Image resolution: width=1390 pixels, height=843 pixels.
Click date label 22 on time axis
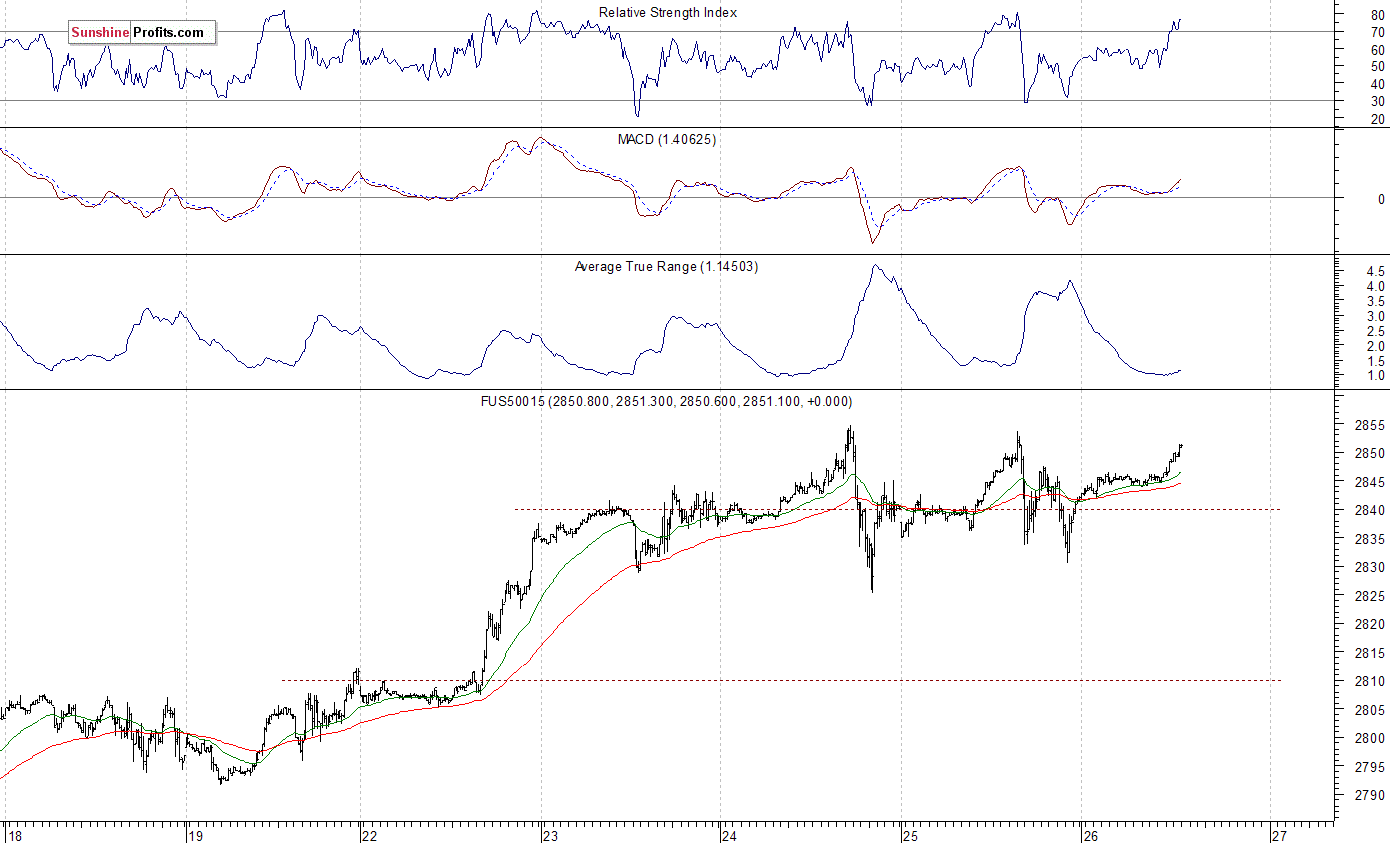(x=370, y=834)
